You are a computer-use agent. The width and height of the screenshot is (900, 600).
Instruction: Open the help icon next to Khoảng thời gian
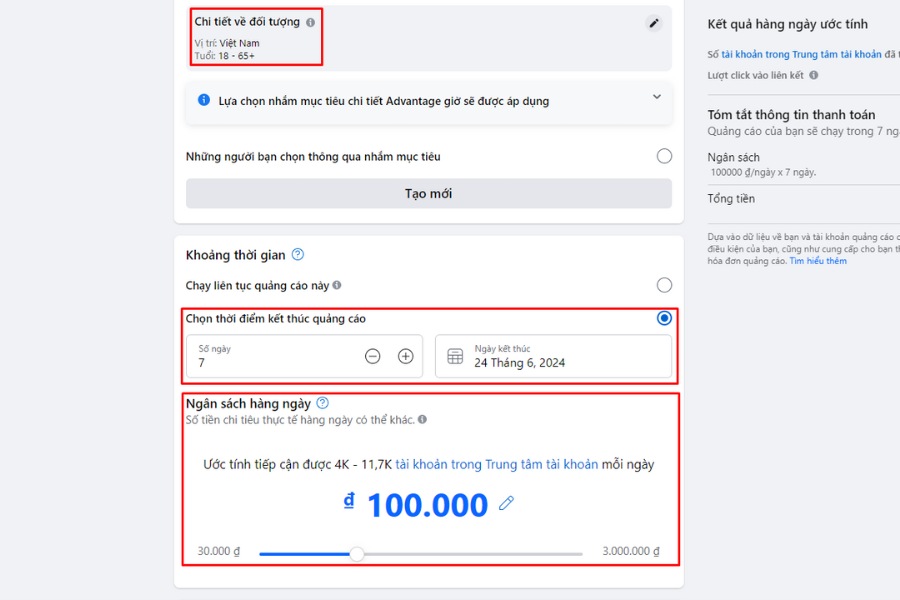point(296,255)
